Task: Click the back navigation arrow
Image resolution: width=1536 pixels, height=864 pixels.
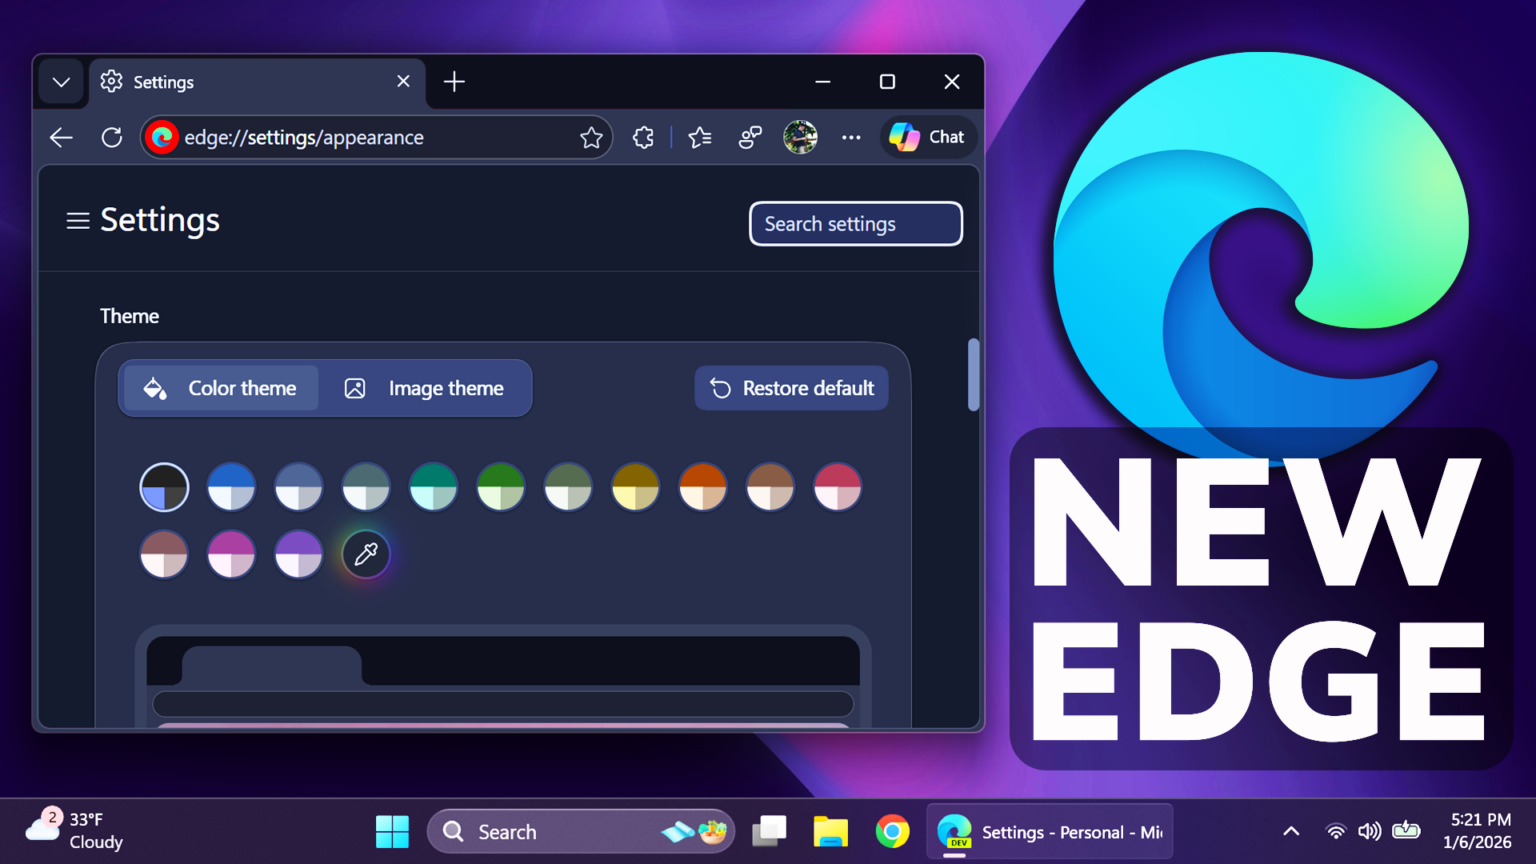Action: (x=61, y=137)
